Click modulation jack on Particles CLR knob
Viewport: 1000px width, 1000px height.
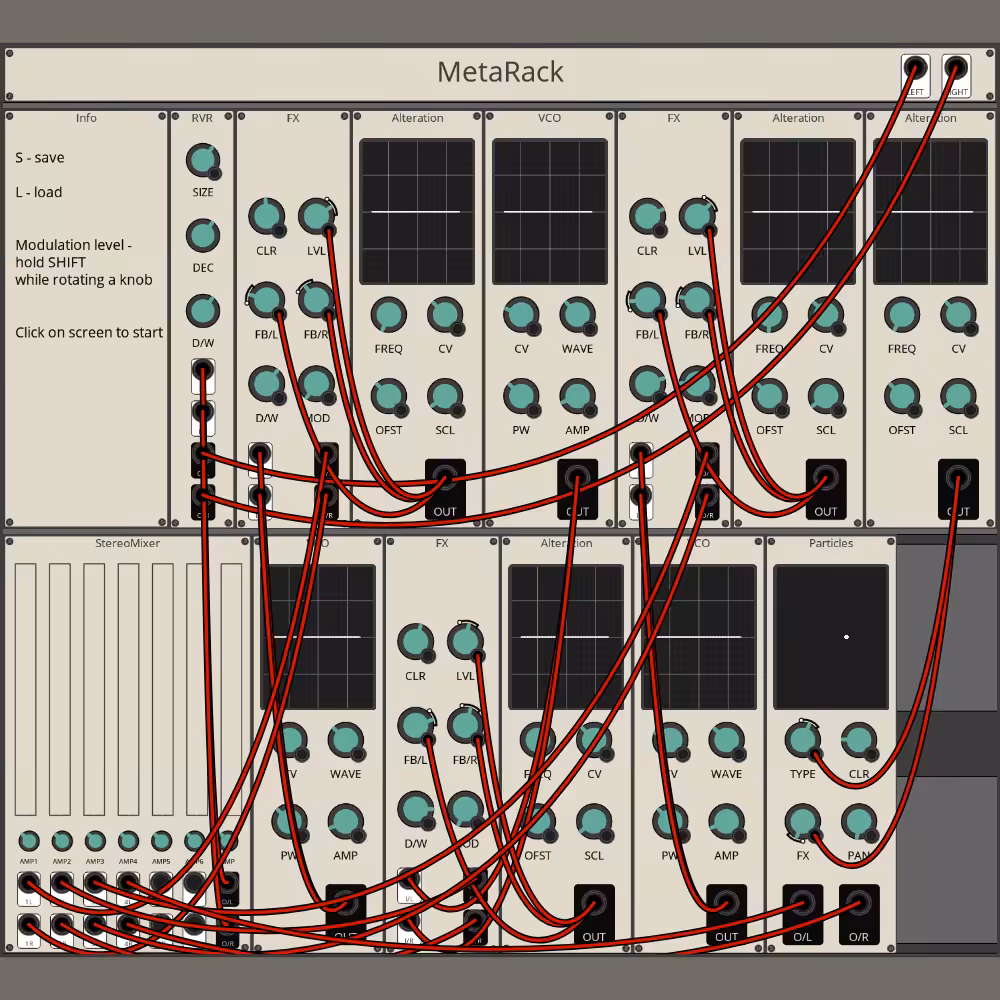(872, 754)
